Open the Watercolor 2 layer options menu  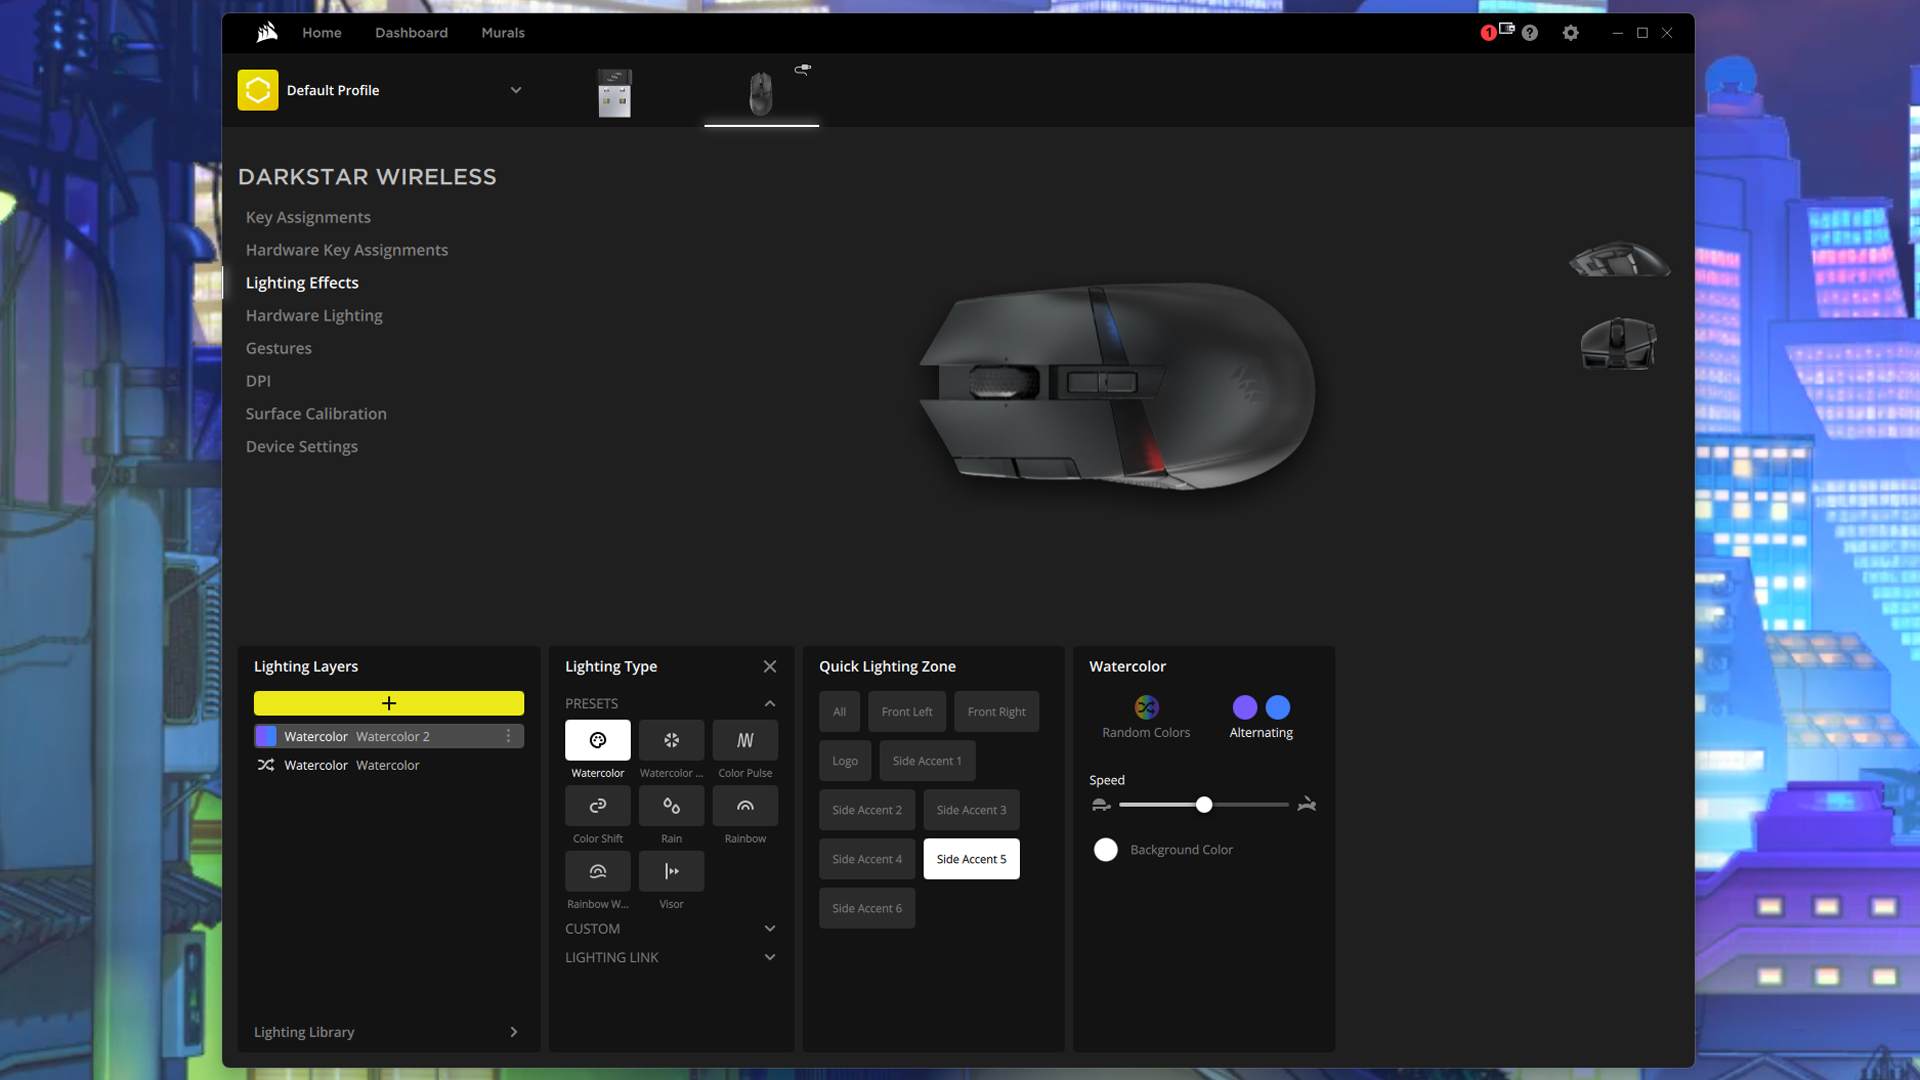(508, 736)
